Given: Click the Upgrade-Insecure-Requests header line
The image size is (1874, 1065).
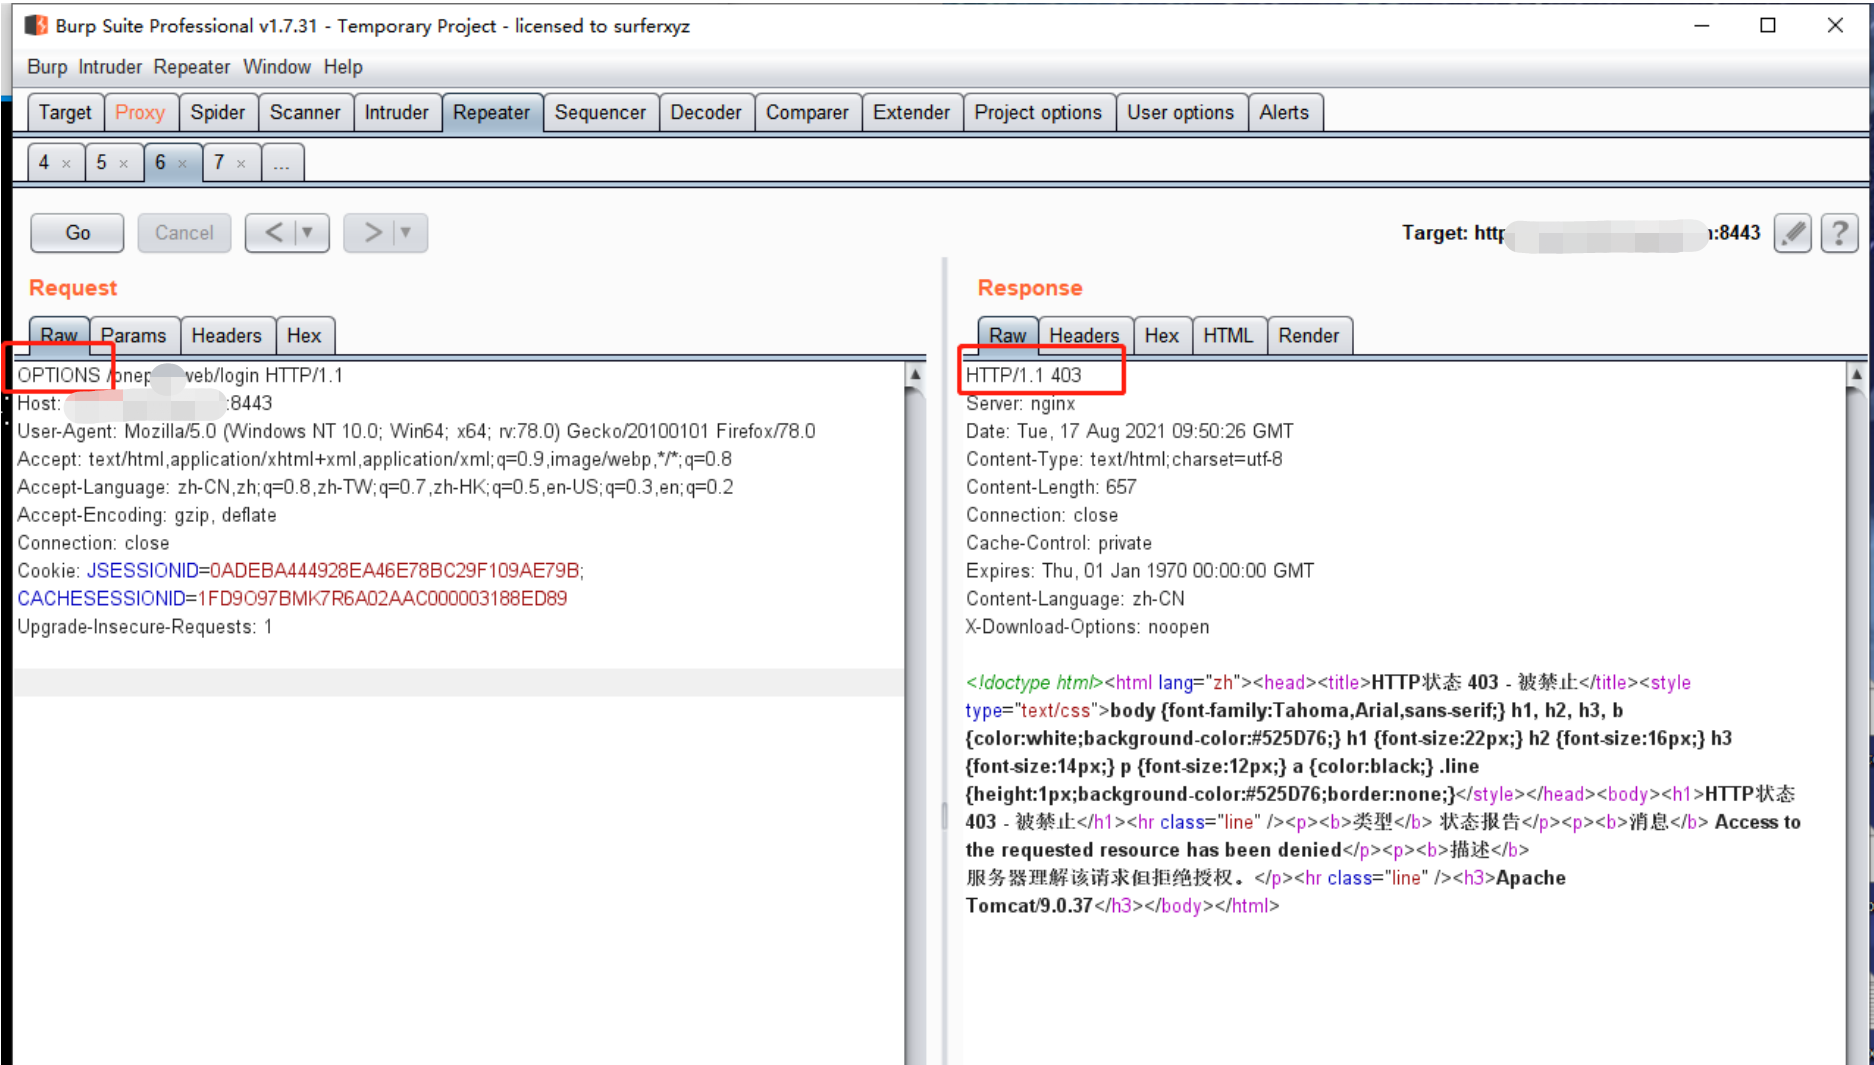Looking at the screenshot, I should (144, 627).
